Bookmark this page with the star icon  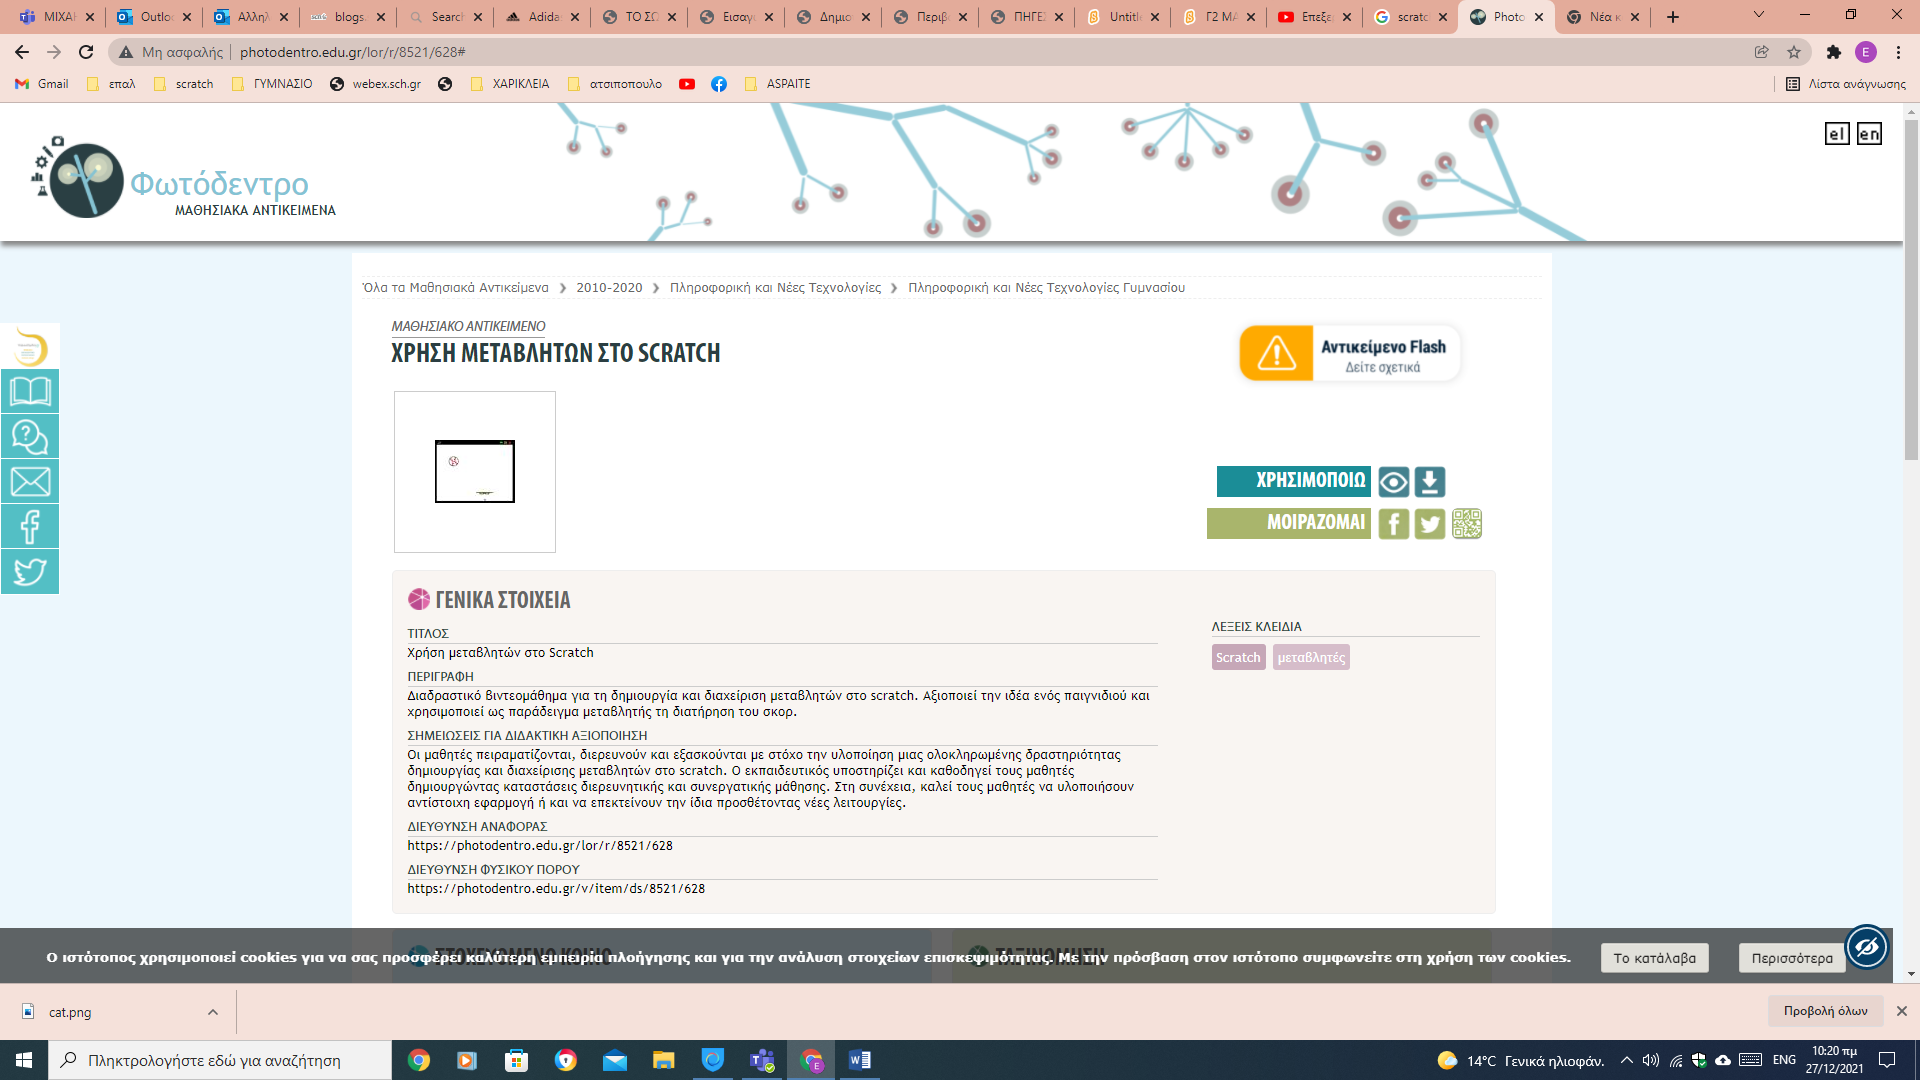[x=1794, y=52]
